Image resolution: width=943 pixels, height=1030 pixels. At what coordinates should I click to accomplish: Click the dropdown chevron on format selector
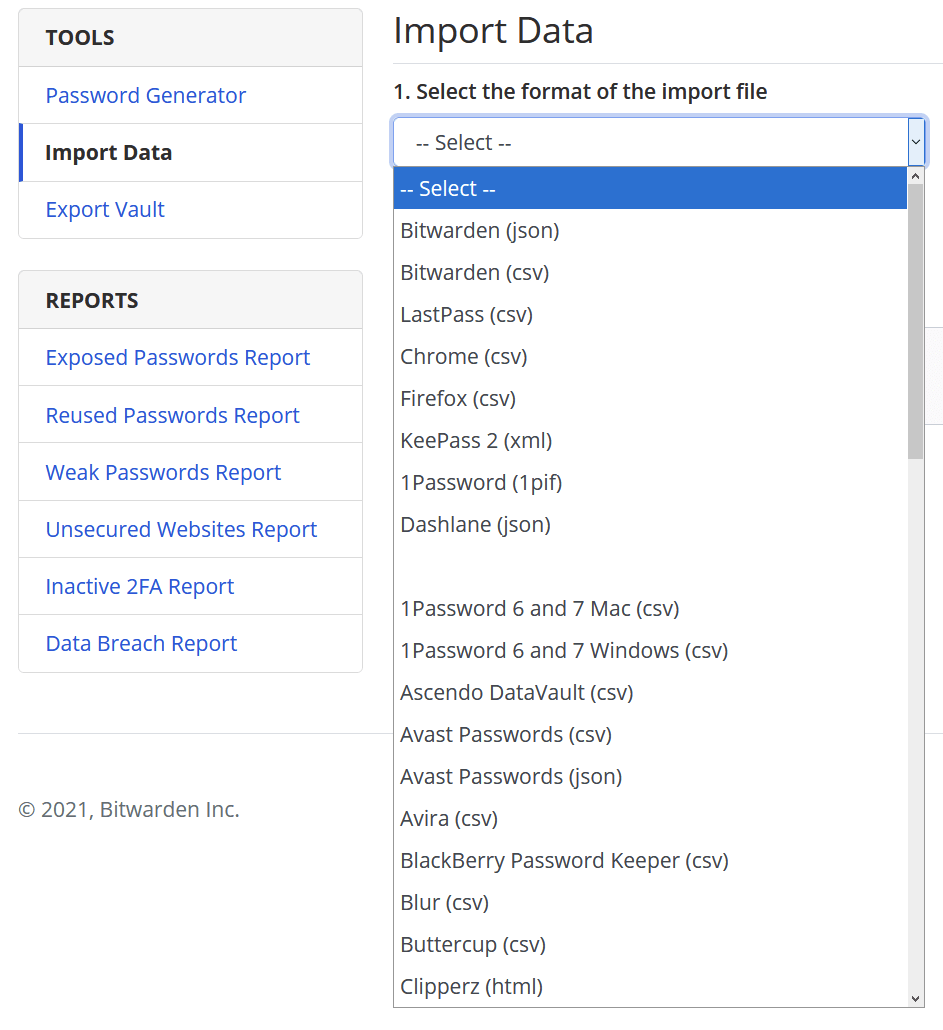916,142
